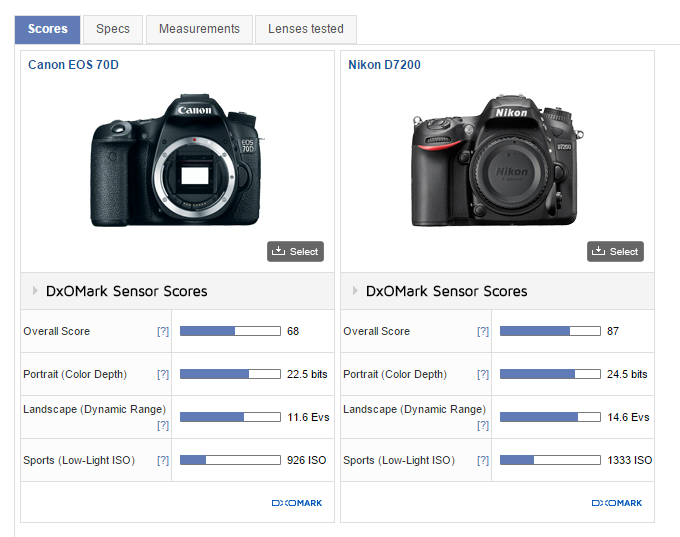Collapse Nikon DxOMark Sensor Scores section
This screenshot has height=537, width=680.
[x=355, y=291]
